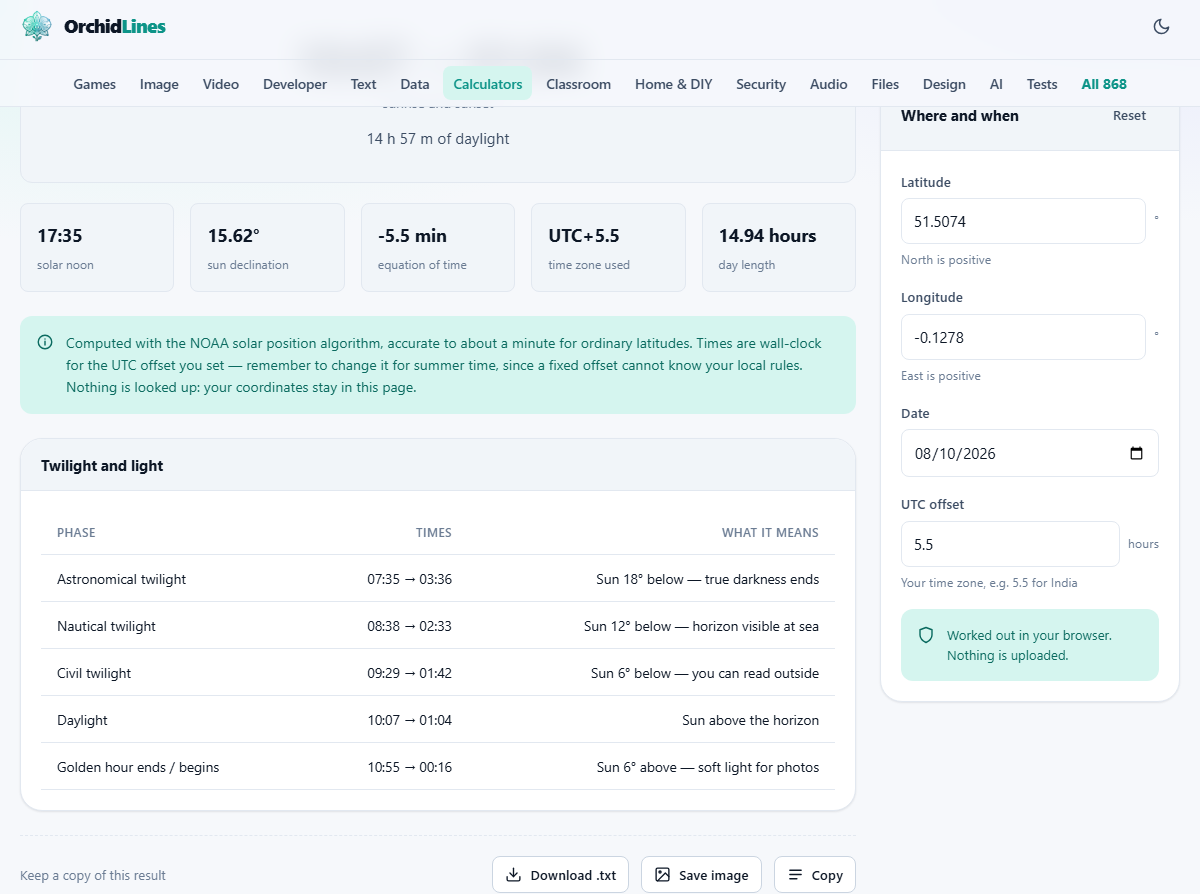Click the shield icon in privacy notice
Viewport: 1200px width, 894px height.
coord(926,635)
